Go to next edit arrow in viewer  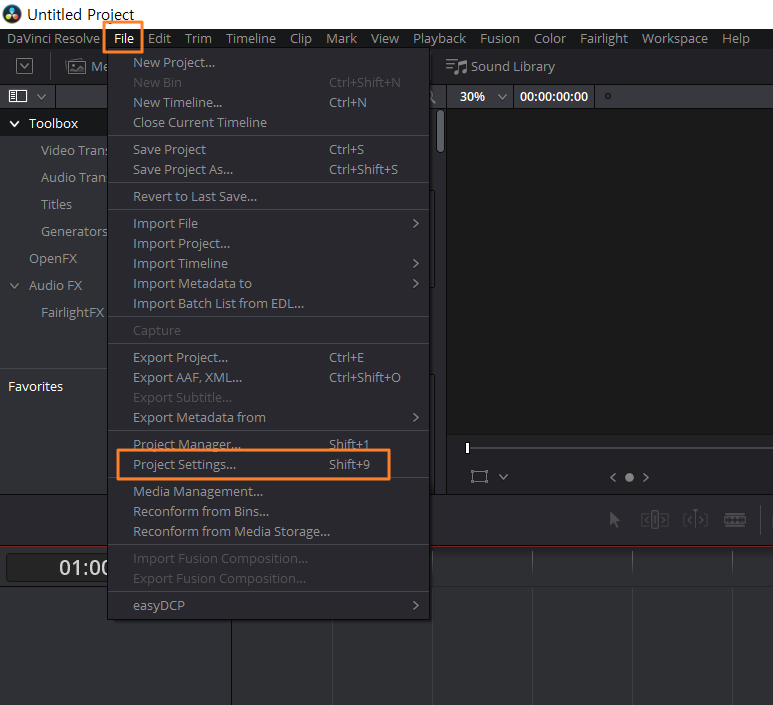645,477
